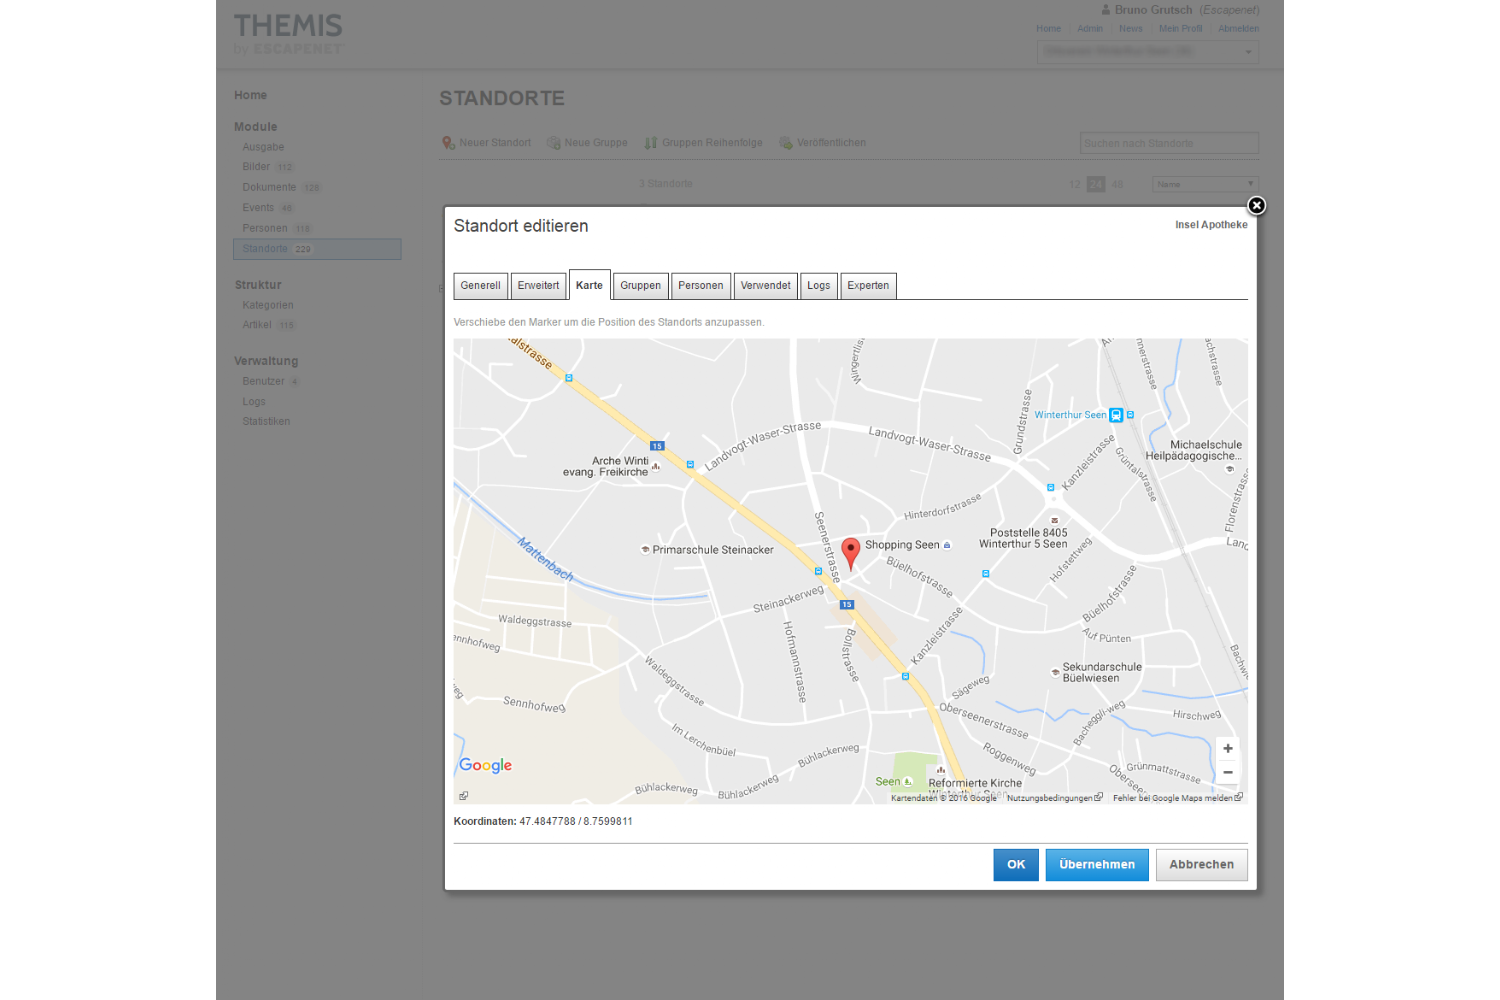This screenshot has width=1500, height=1000.
Task: Close the Standort editieren dialog
Action: (x=1256, y=206)
